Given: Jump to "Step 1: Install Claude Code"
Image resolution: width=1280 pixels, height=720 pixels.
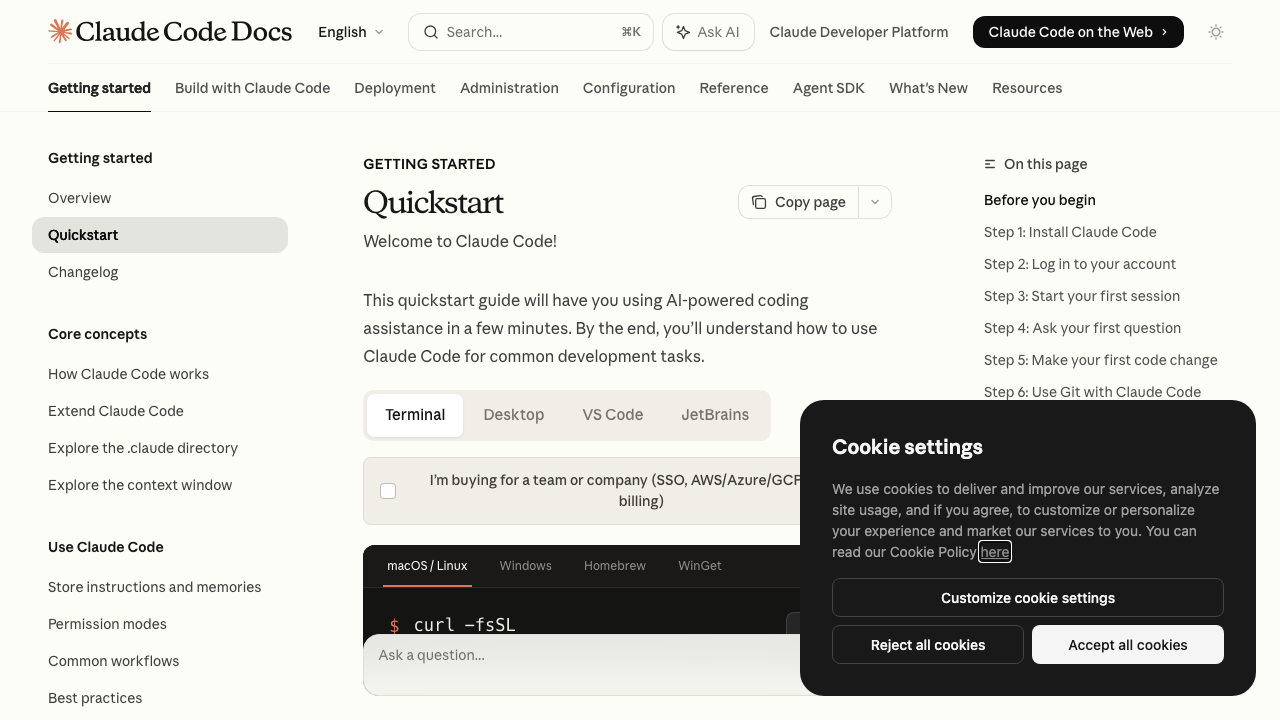Looking at the screenshot, I should click(x=1070, y=232).
